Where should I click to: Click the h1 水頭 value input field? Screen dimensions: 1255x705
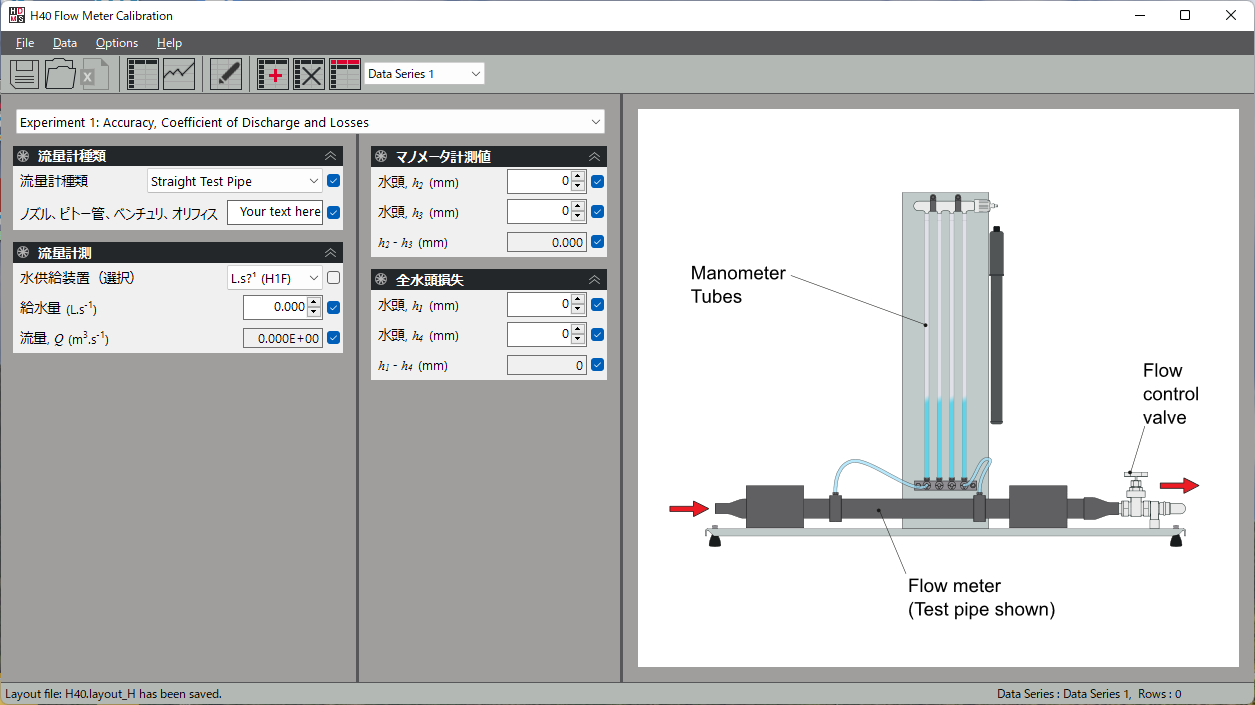539,305
